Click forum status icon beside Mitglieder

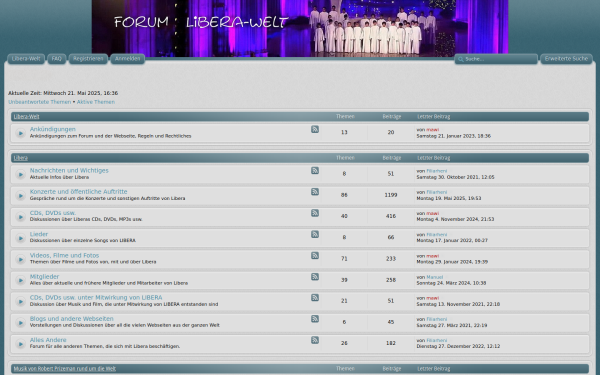point(20,280)
